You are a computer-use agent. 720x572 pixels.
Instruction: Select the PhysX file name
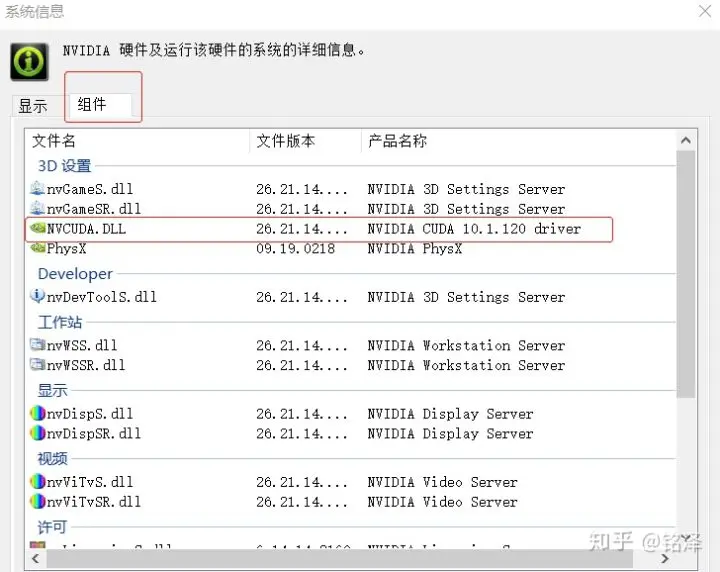click(x=66, y=248)
